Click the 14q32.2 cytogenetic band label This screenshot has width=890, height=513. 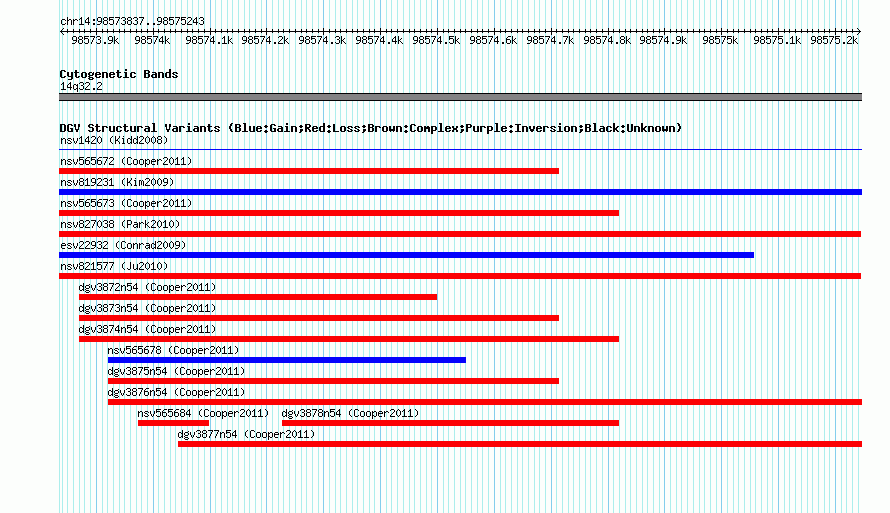pos(81,86)
